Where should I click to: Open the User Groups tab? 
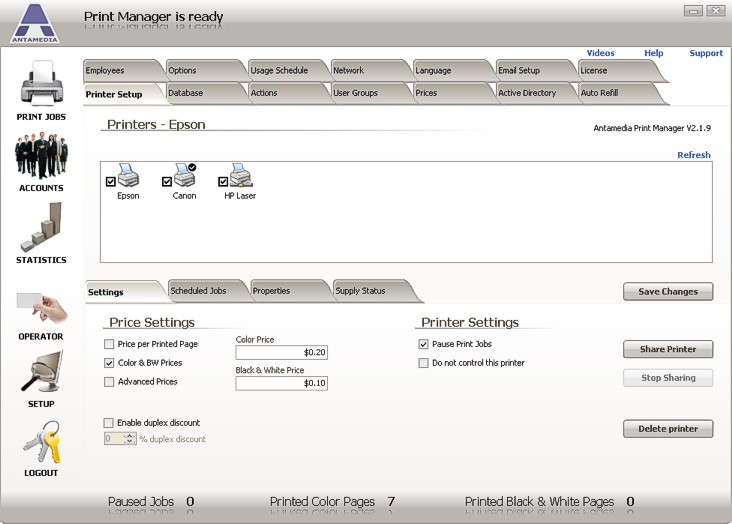[x=370, y=93]
